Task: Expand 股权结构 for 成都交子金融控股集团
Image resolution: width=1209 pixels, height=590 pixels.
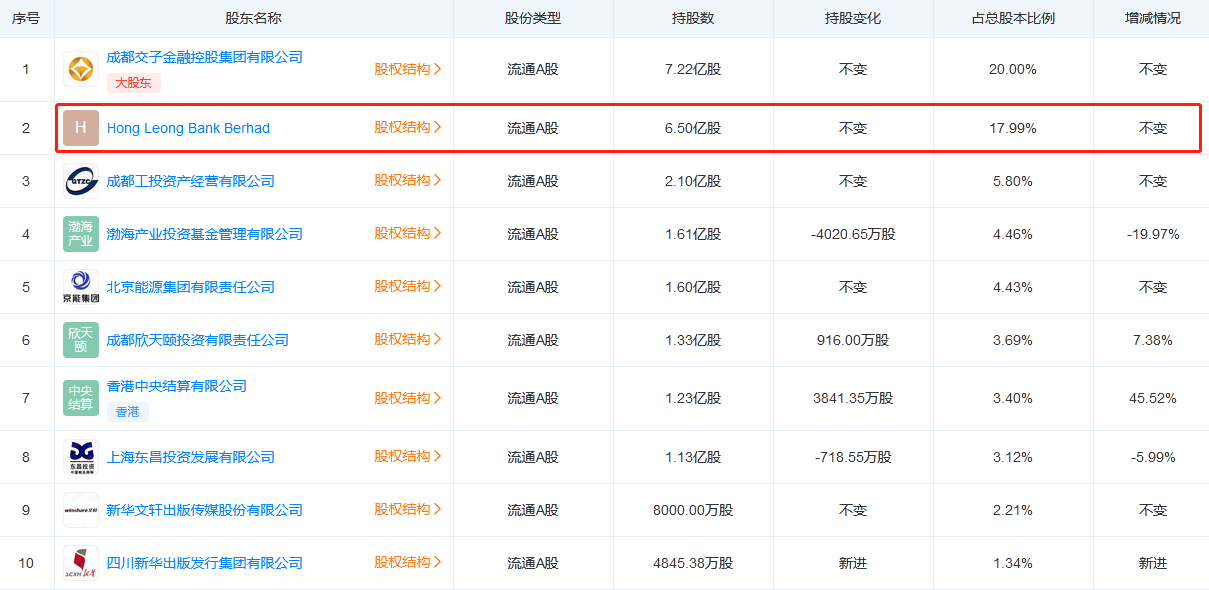Action: [408, 69]
